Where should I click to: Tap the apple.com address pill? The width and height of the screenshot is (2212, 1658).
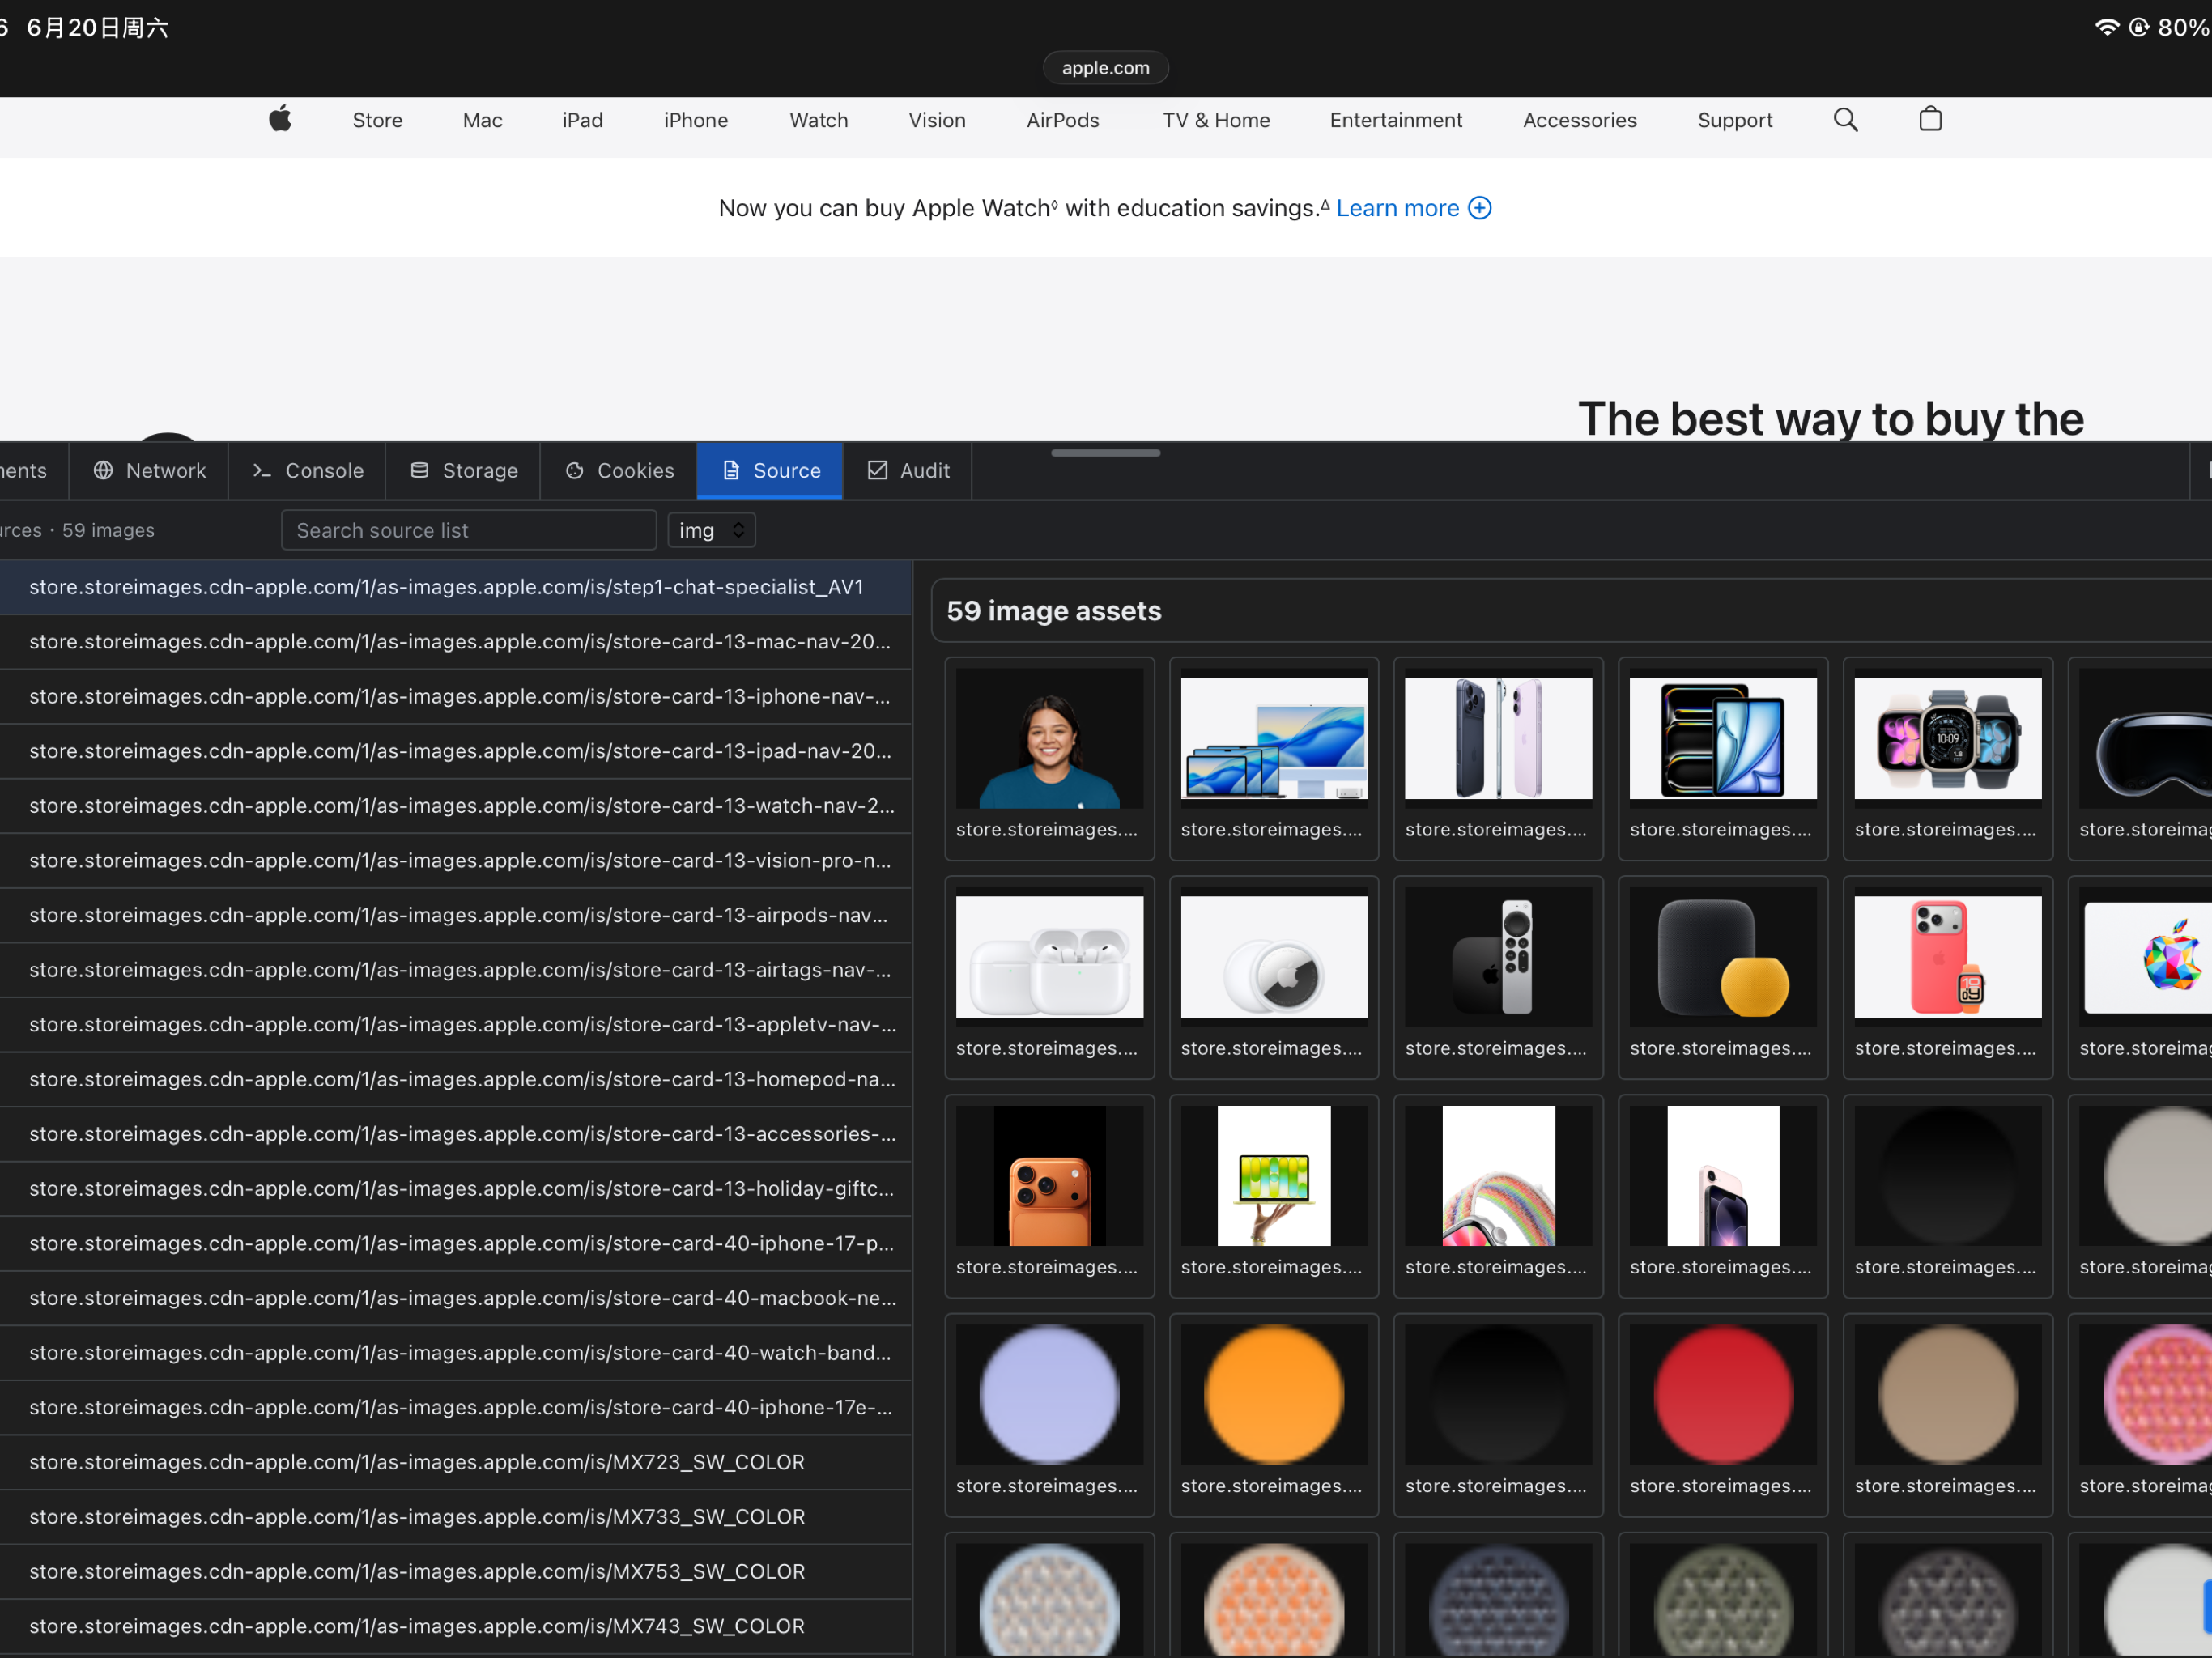point(1105,68)
